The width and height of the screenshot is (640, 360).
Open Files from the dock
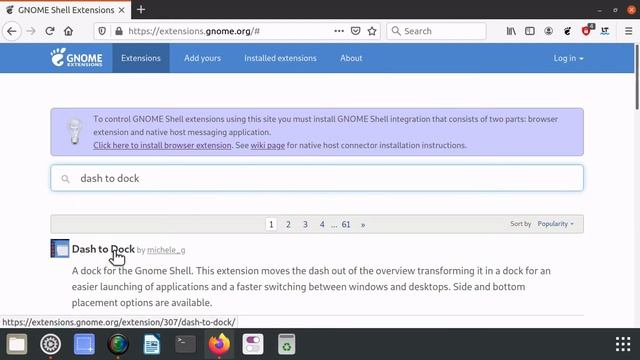pyautogui.click(x=17, y=344)
